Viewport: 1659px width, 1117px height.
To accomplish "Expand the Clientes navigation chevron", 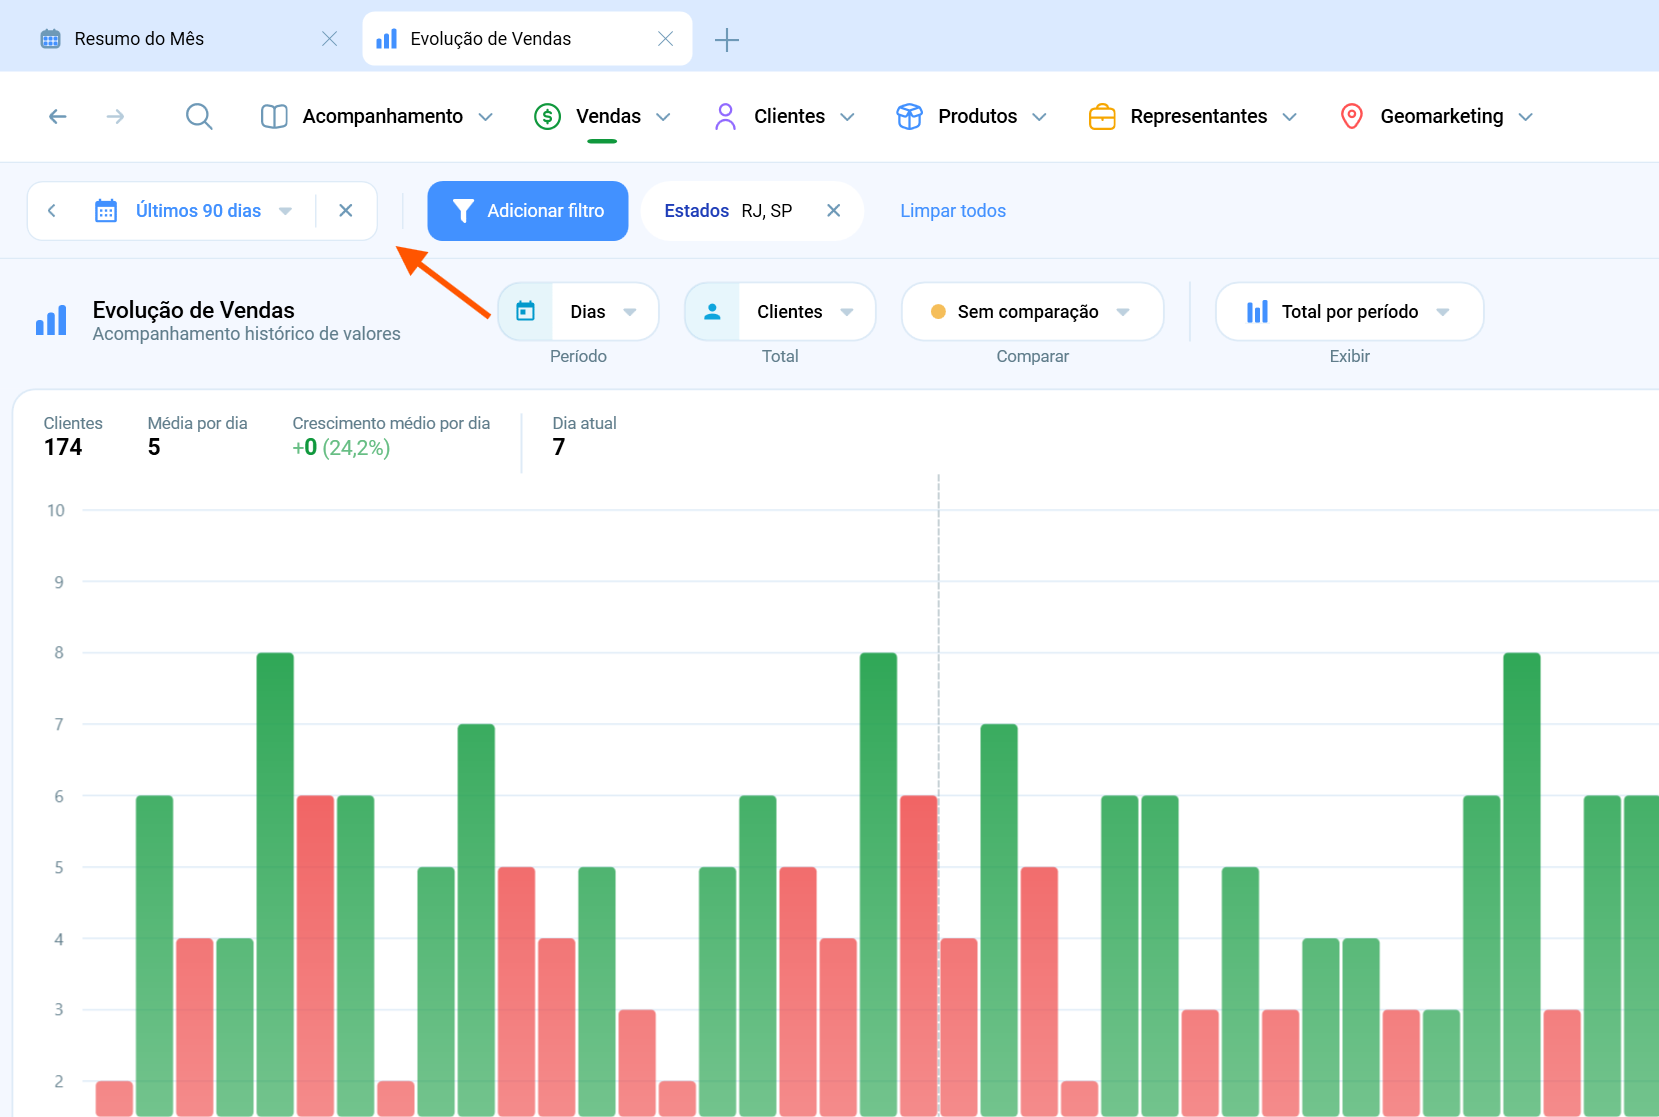I will 848,117.
